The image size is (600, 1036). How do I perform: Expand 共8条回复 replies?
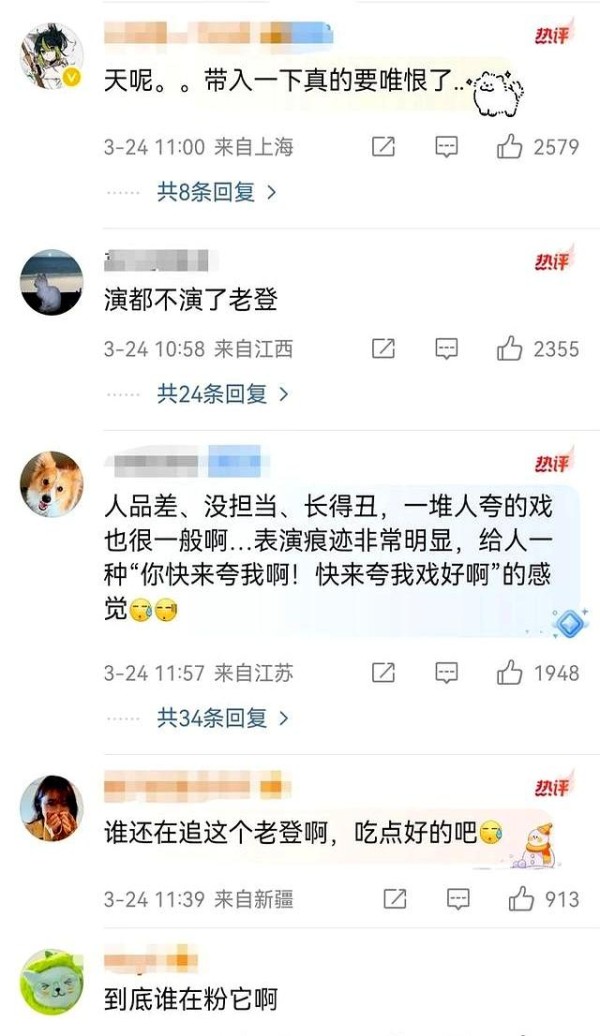(x=216, y=192)
